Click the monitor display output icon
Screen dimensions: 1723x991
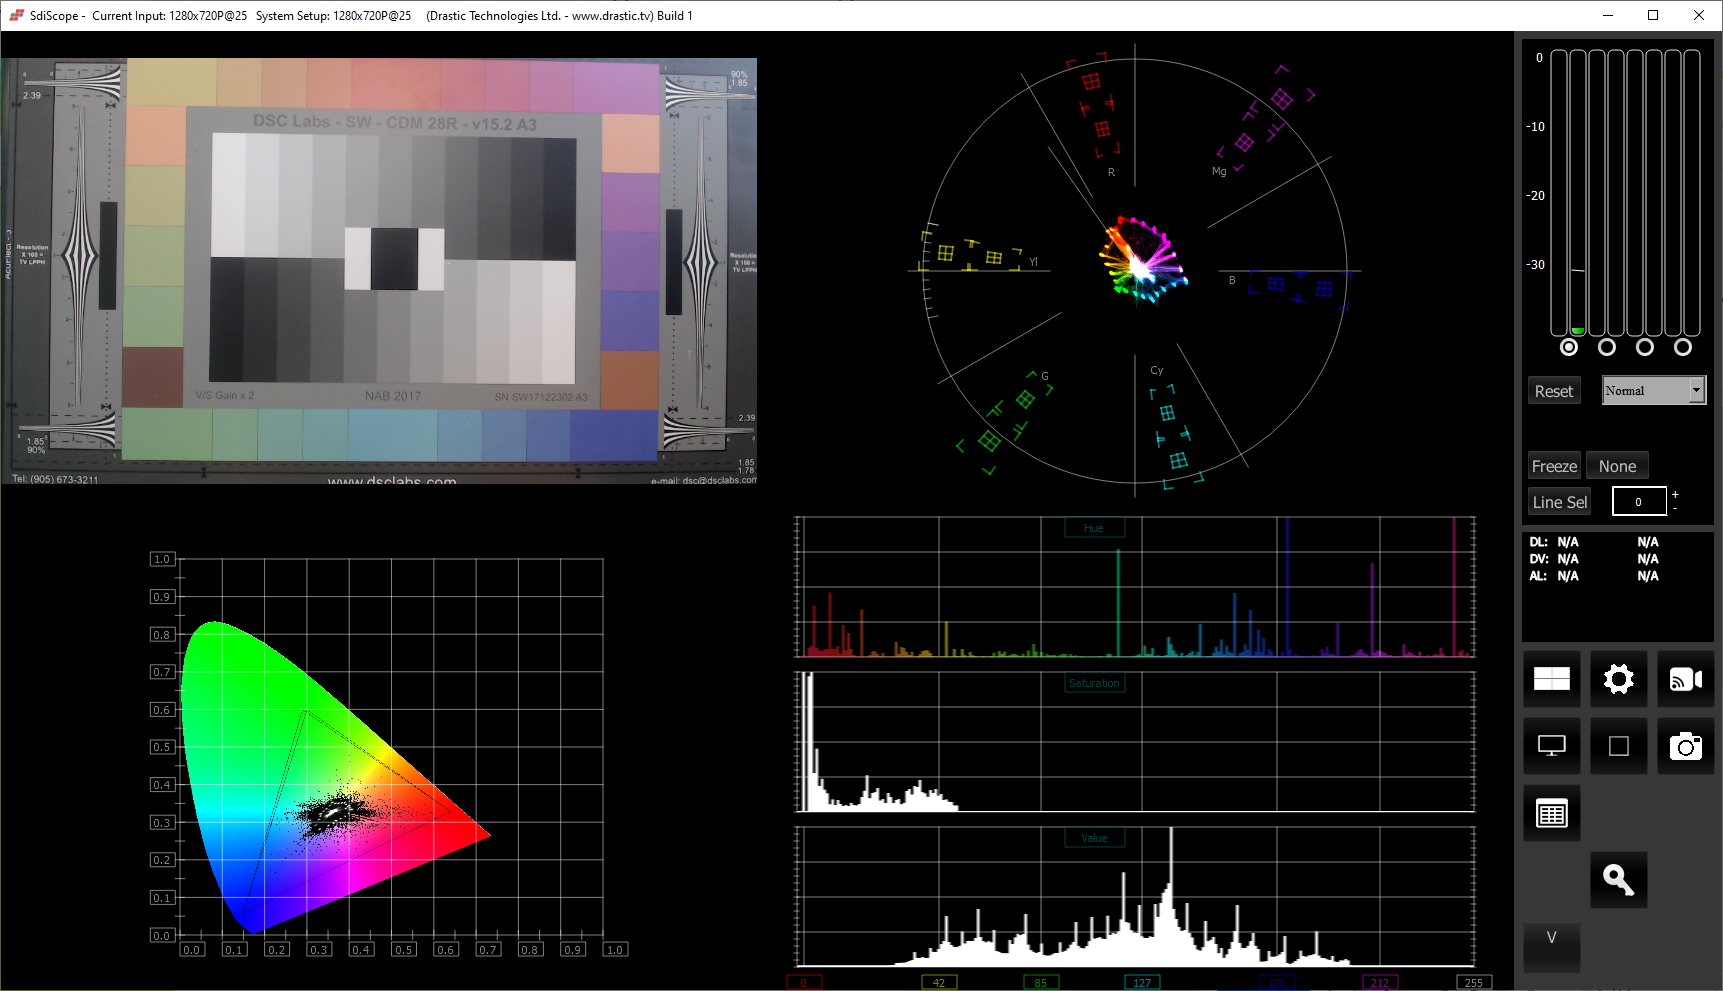click(1551, 746)
